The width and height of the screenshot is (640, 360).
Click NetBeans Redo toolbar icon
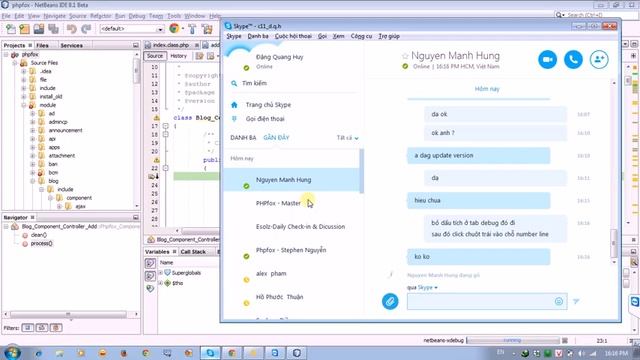pyautogui.click(x=86, y=29)
